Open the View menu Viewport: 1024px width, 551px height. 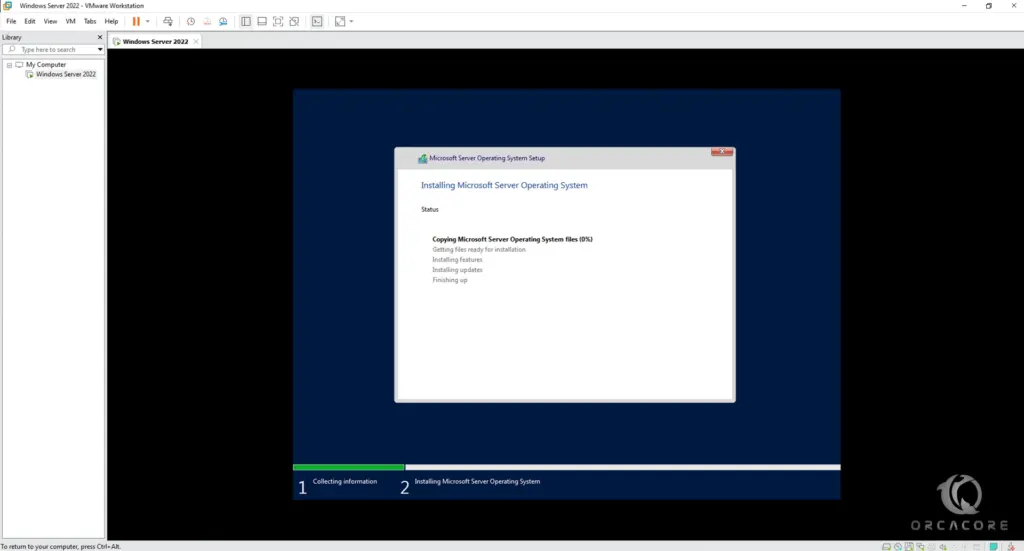point(50,22)
